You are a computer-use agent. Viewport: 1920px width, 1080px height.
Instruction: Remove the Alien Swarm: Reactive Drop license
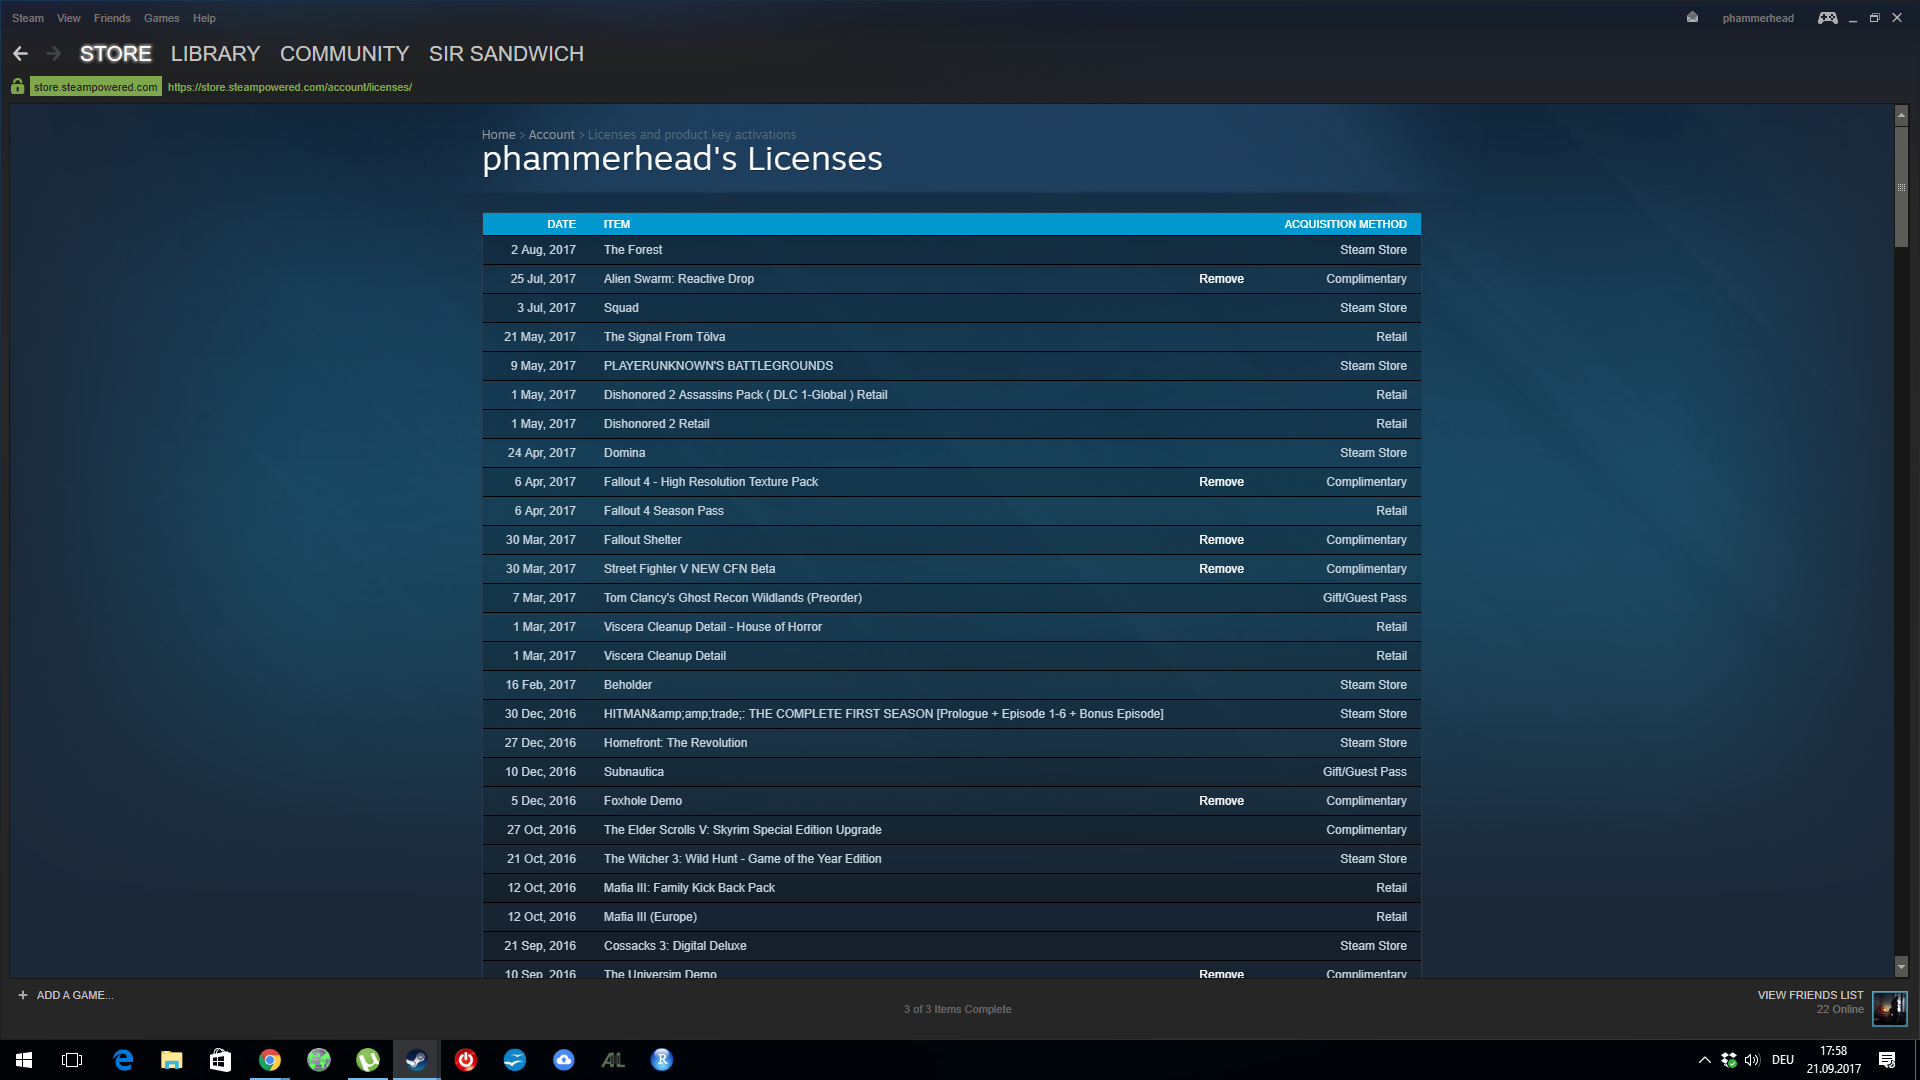(1221, 279)
